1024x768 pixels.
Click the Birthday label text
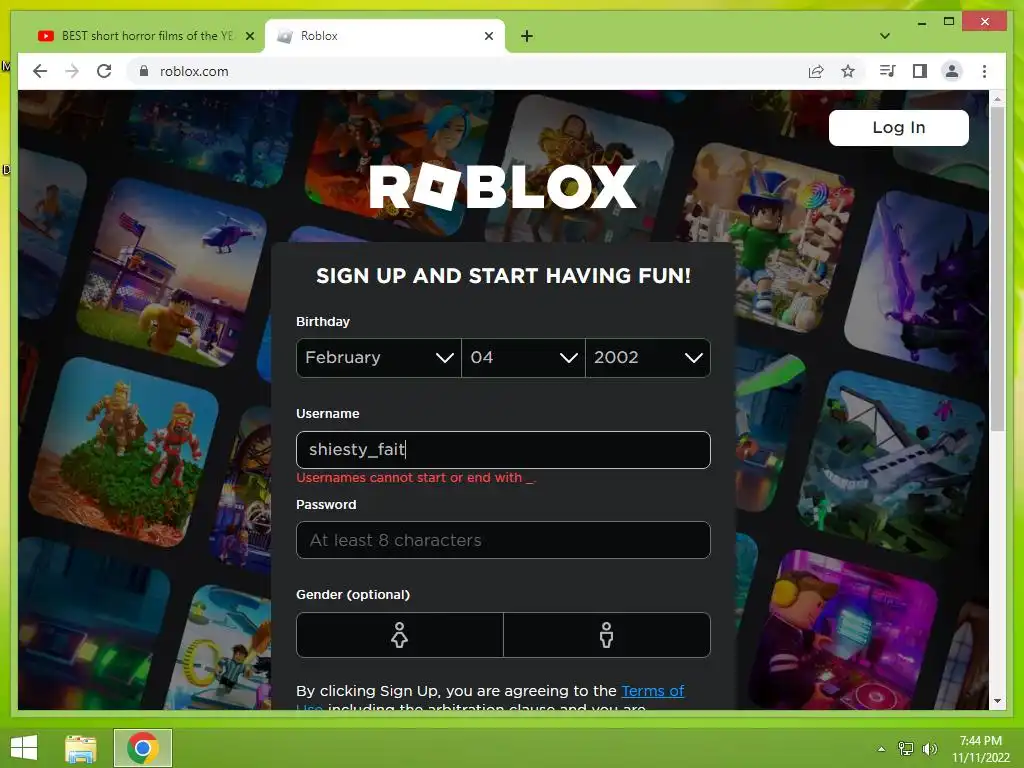[323, 321]
